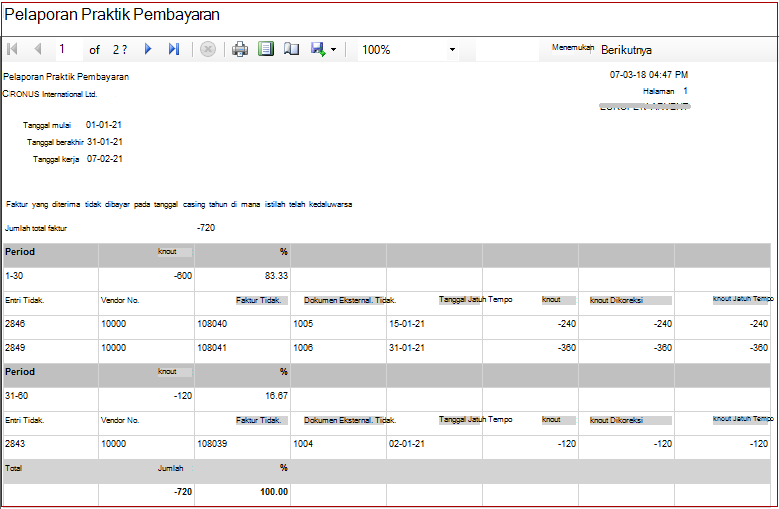
Task: Jump to the last report page
Action: [173, 49]
